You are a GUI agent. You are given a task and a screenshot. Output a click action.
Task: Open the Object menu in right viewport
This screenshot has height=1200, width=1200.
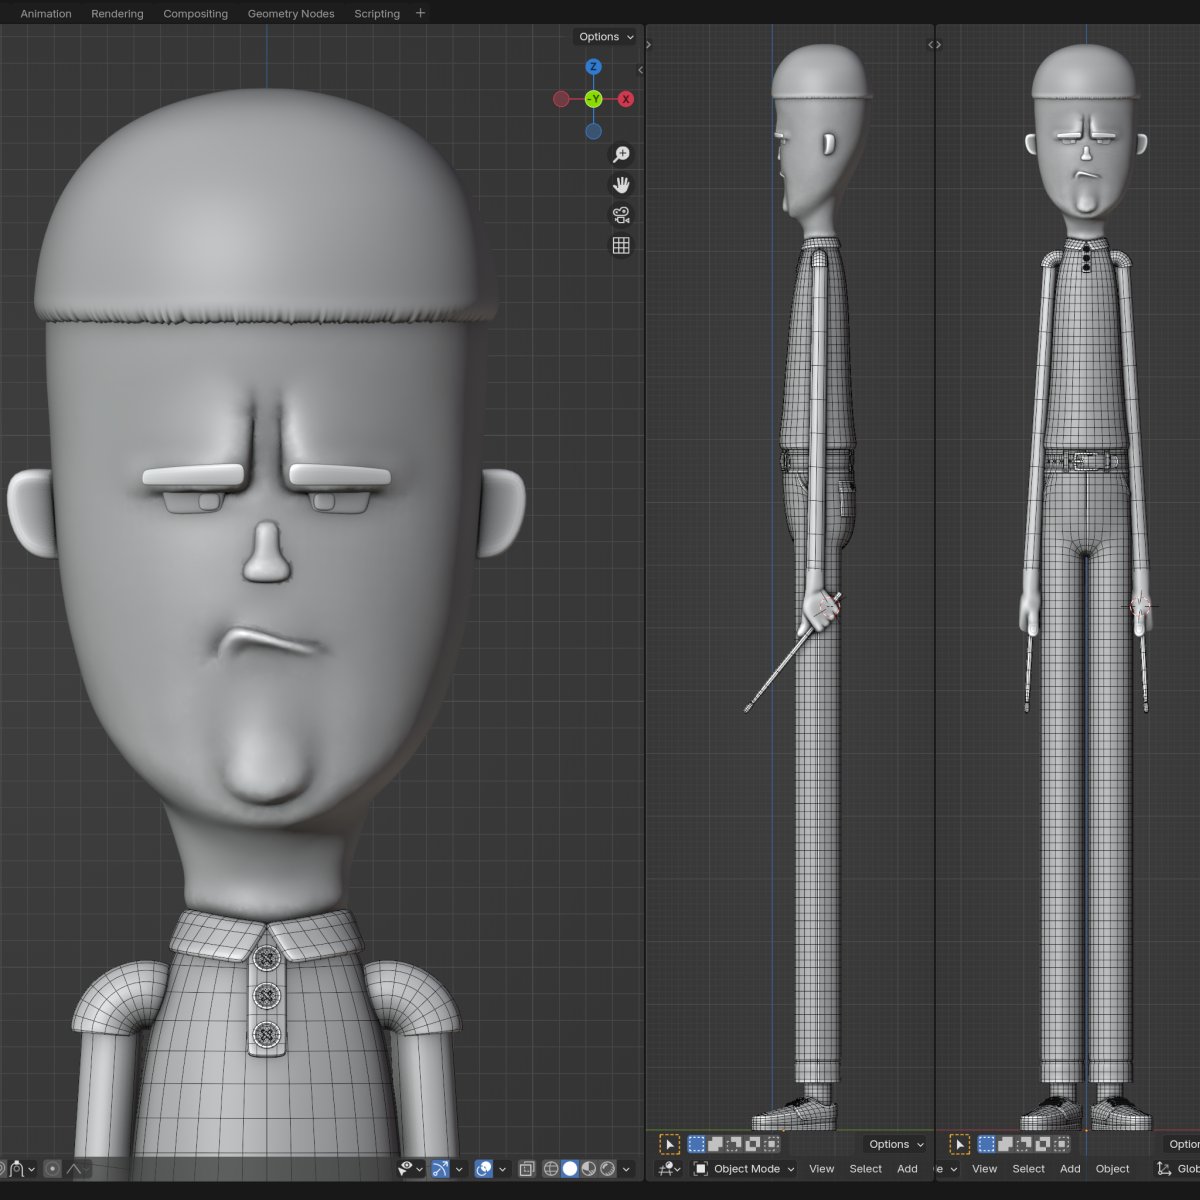click(1112, 1169)
